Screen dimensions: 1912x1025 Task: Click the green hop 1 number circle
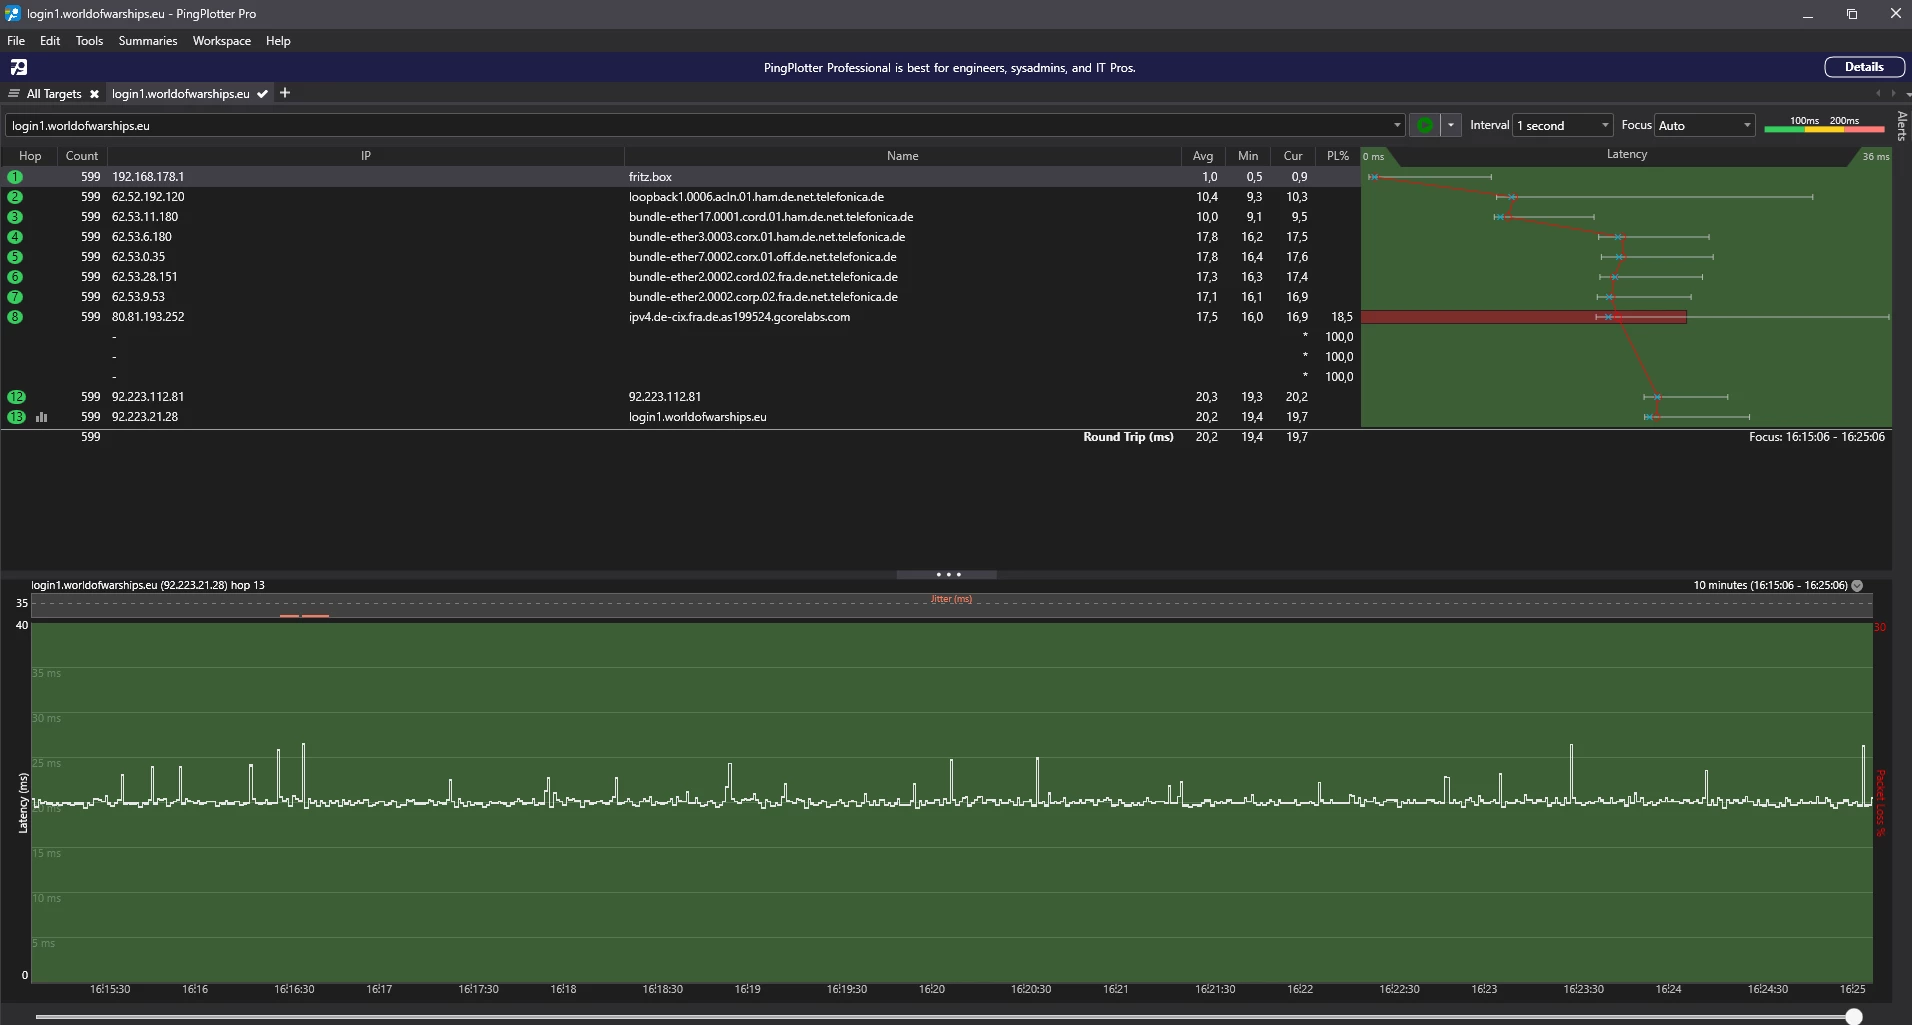pyautogui.click(x=15, y=177)
